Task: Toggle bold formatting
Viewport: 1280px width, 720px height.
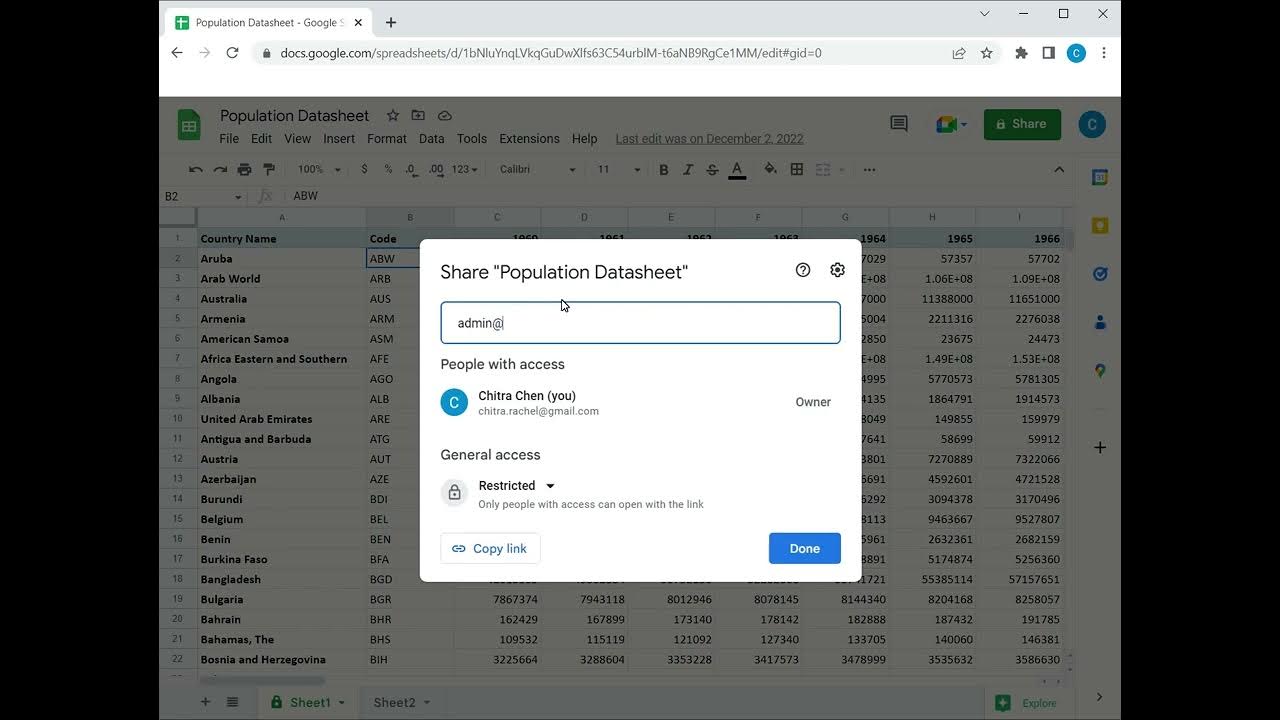Action: (x=664, y=170)
